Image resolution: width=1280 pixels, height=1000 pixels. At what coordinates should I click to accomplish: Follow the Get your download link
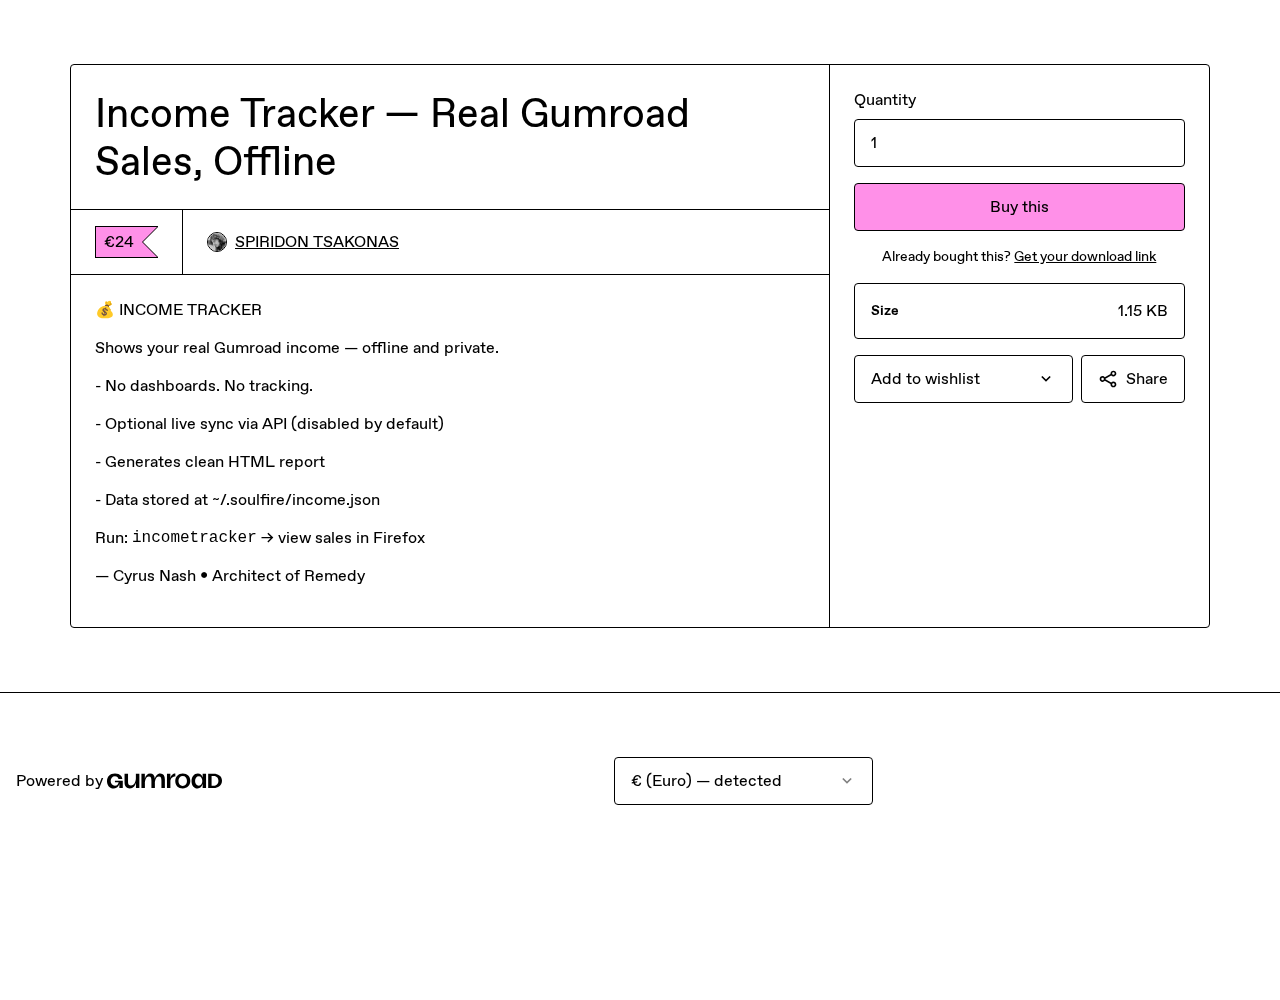[1085, 257]
